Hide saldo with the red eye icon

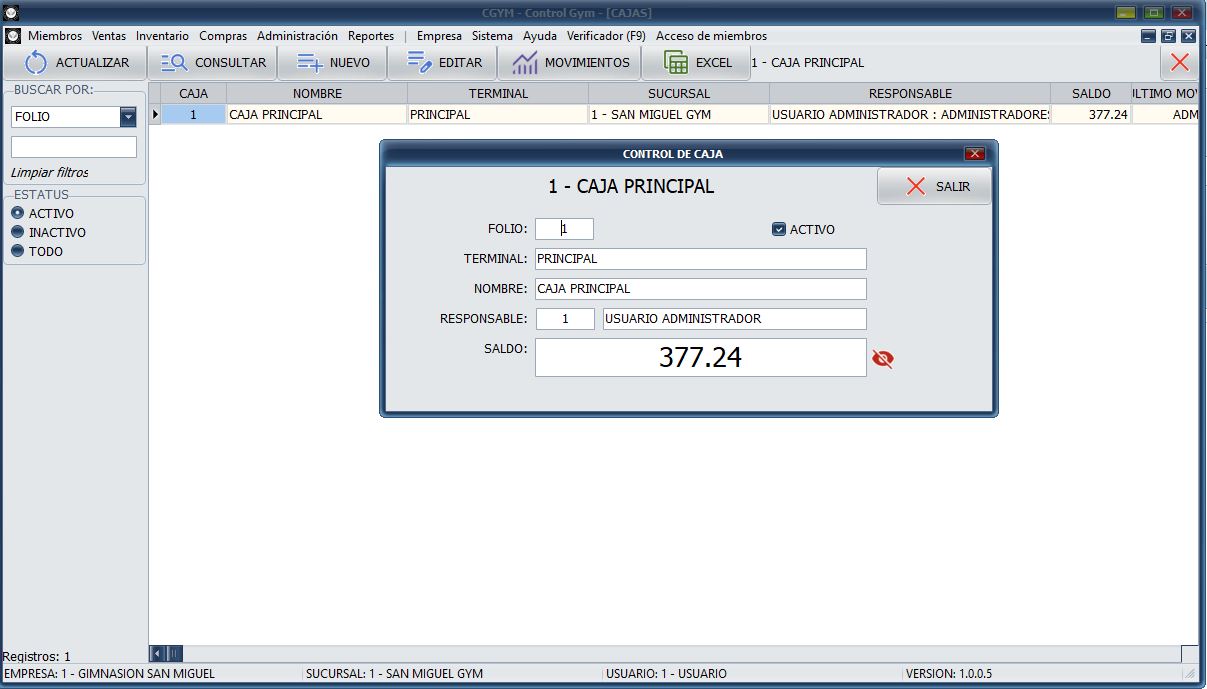[x=882, y=359]
